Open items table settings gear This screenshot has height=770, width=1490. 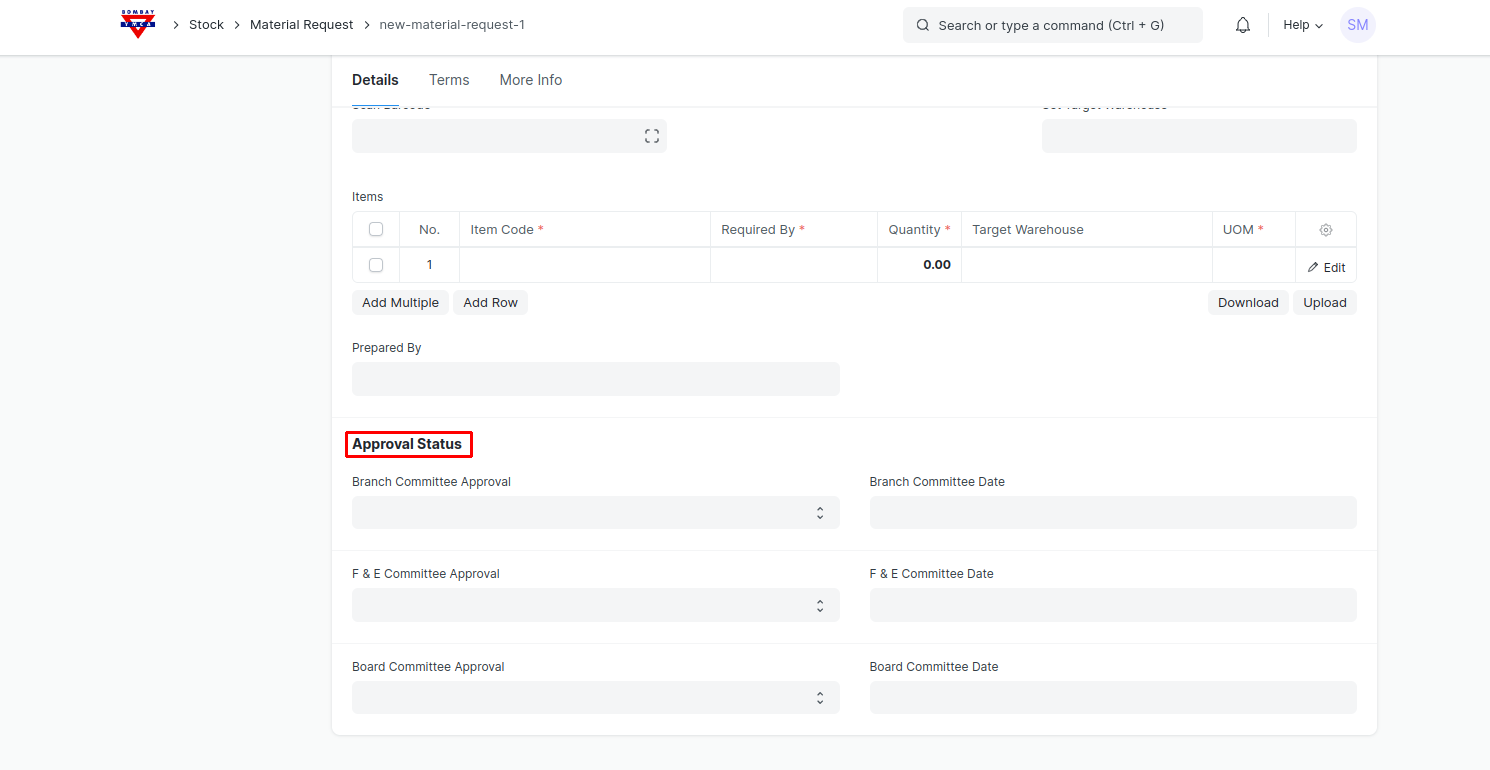tap(1325, 230)
